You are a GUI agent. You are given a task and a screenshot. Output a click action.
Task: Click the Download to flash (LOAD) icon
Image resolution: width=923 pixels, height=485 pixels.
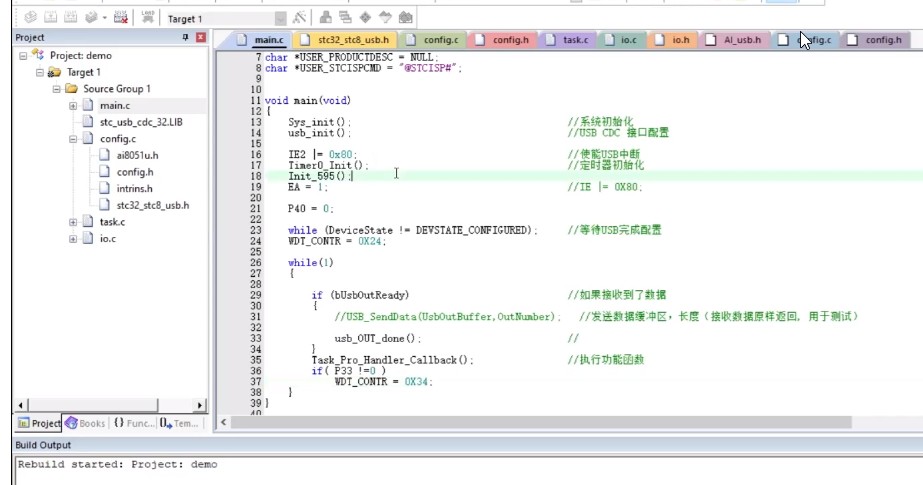[149, 18]
